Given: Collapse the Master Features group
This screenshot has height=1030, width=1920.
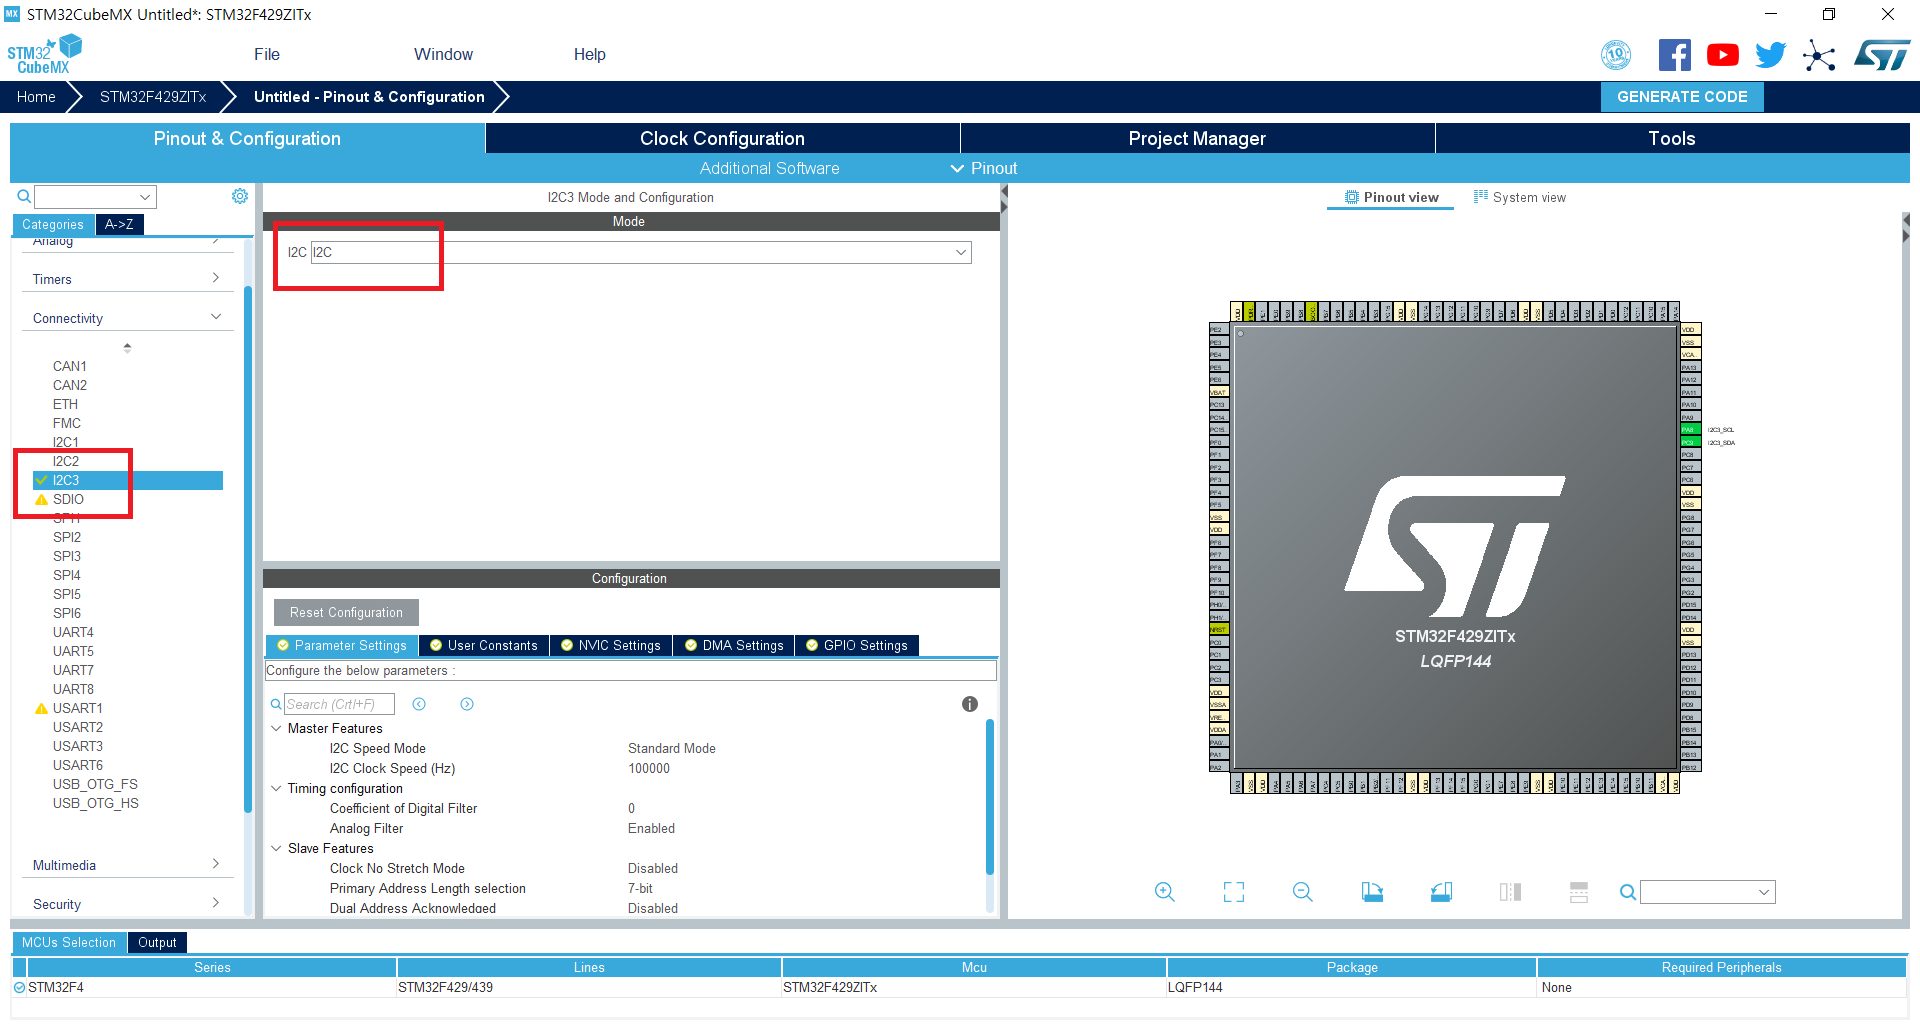Looking at the screenshot, I should point(276,728).
